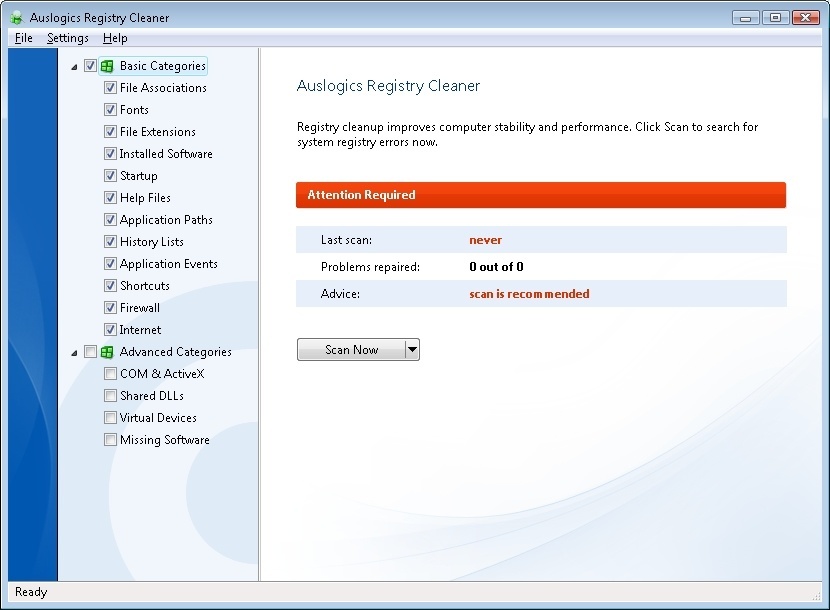The image size is (830, 610).
Task: Disable the Startup category checkbox
Action: pyautogui.click(x=110, y=175)
